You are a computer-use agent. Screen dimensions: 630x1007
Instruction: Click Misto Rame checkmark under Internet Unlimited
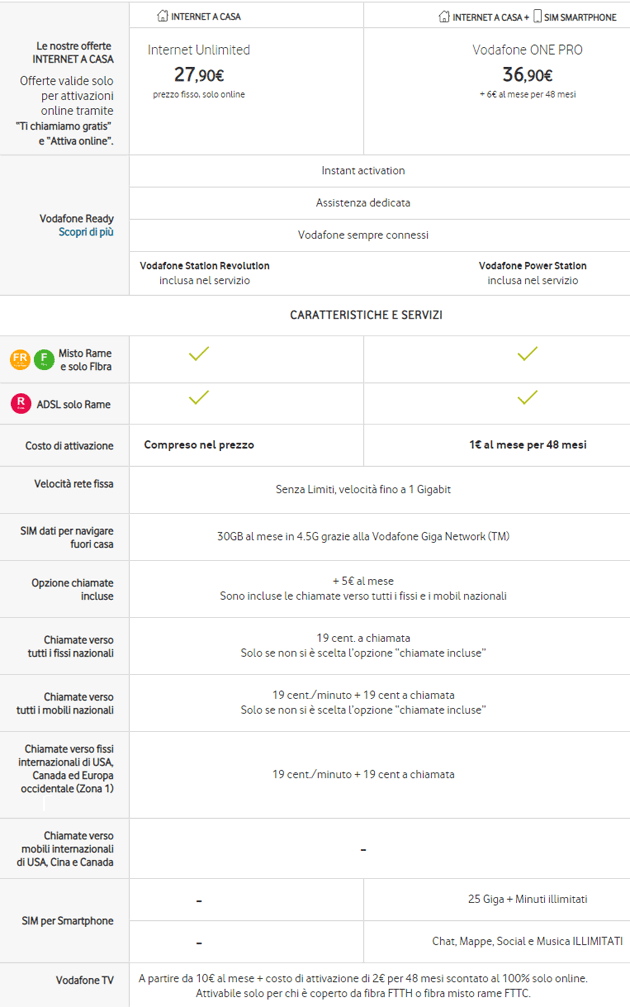click(x=199, y=353)
